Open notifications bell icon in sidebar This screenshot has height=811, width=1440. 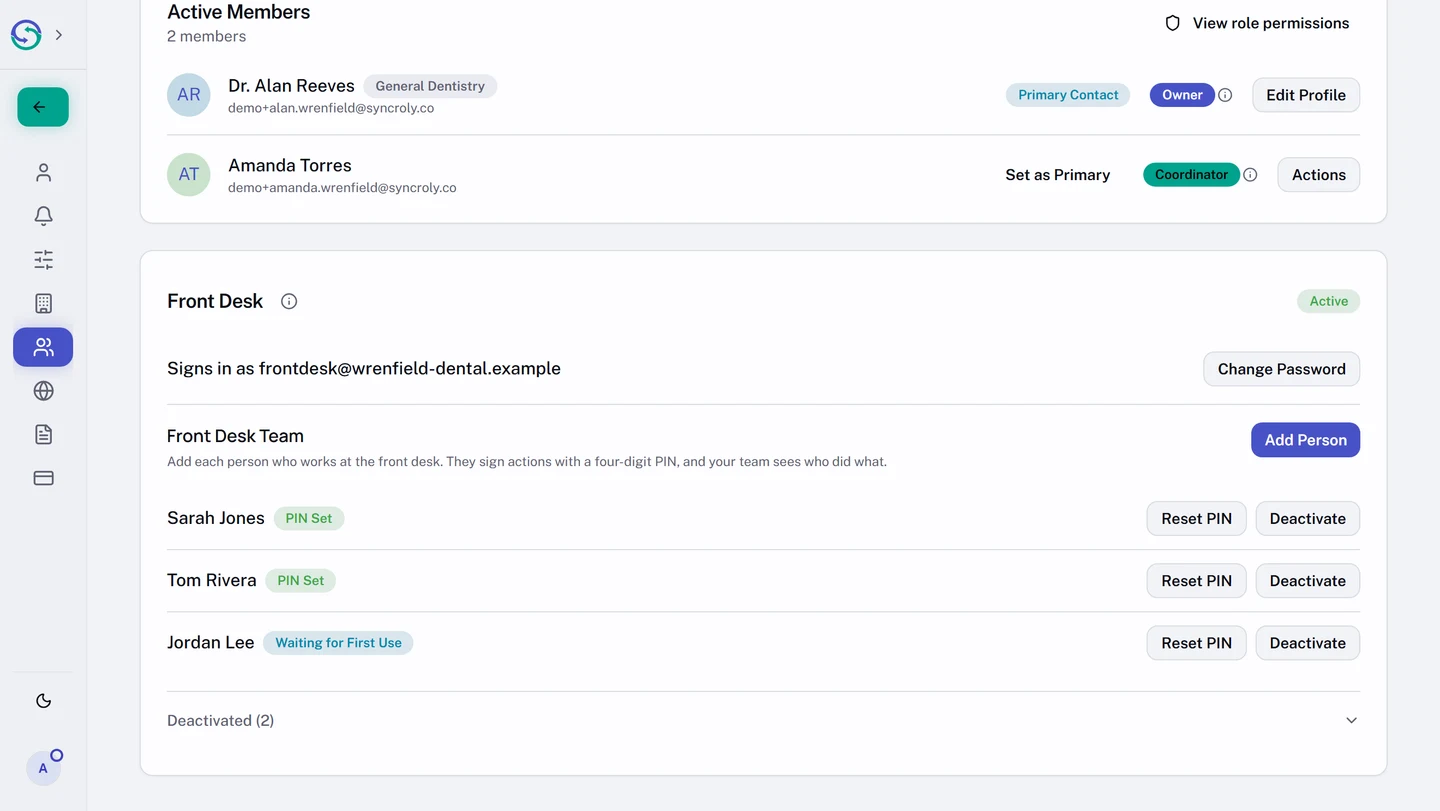tap(43, 216)
